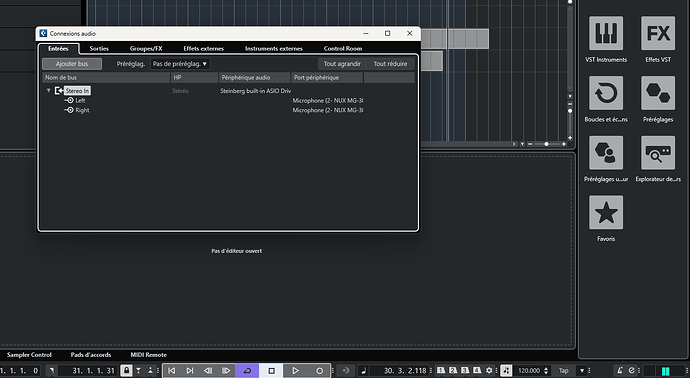Open the Préréglages utilisateur icon
The height and width of the screenshot is (378, 690).
[x=606, y=153]
